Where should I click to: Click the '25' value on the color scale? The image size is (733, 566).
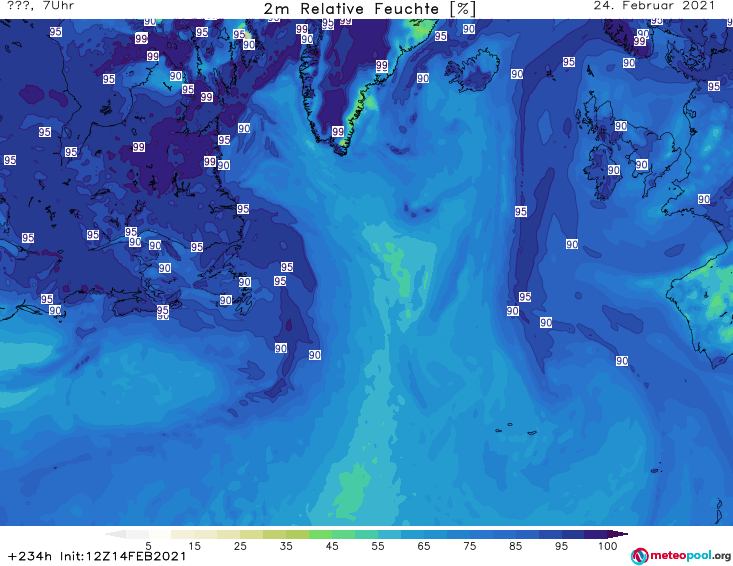pyautogui.click(x=240, y=546)
